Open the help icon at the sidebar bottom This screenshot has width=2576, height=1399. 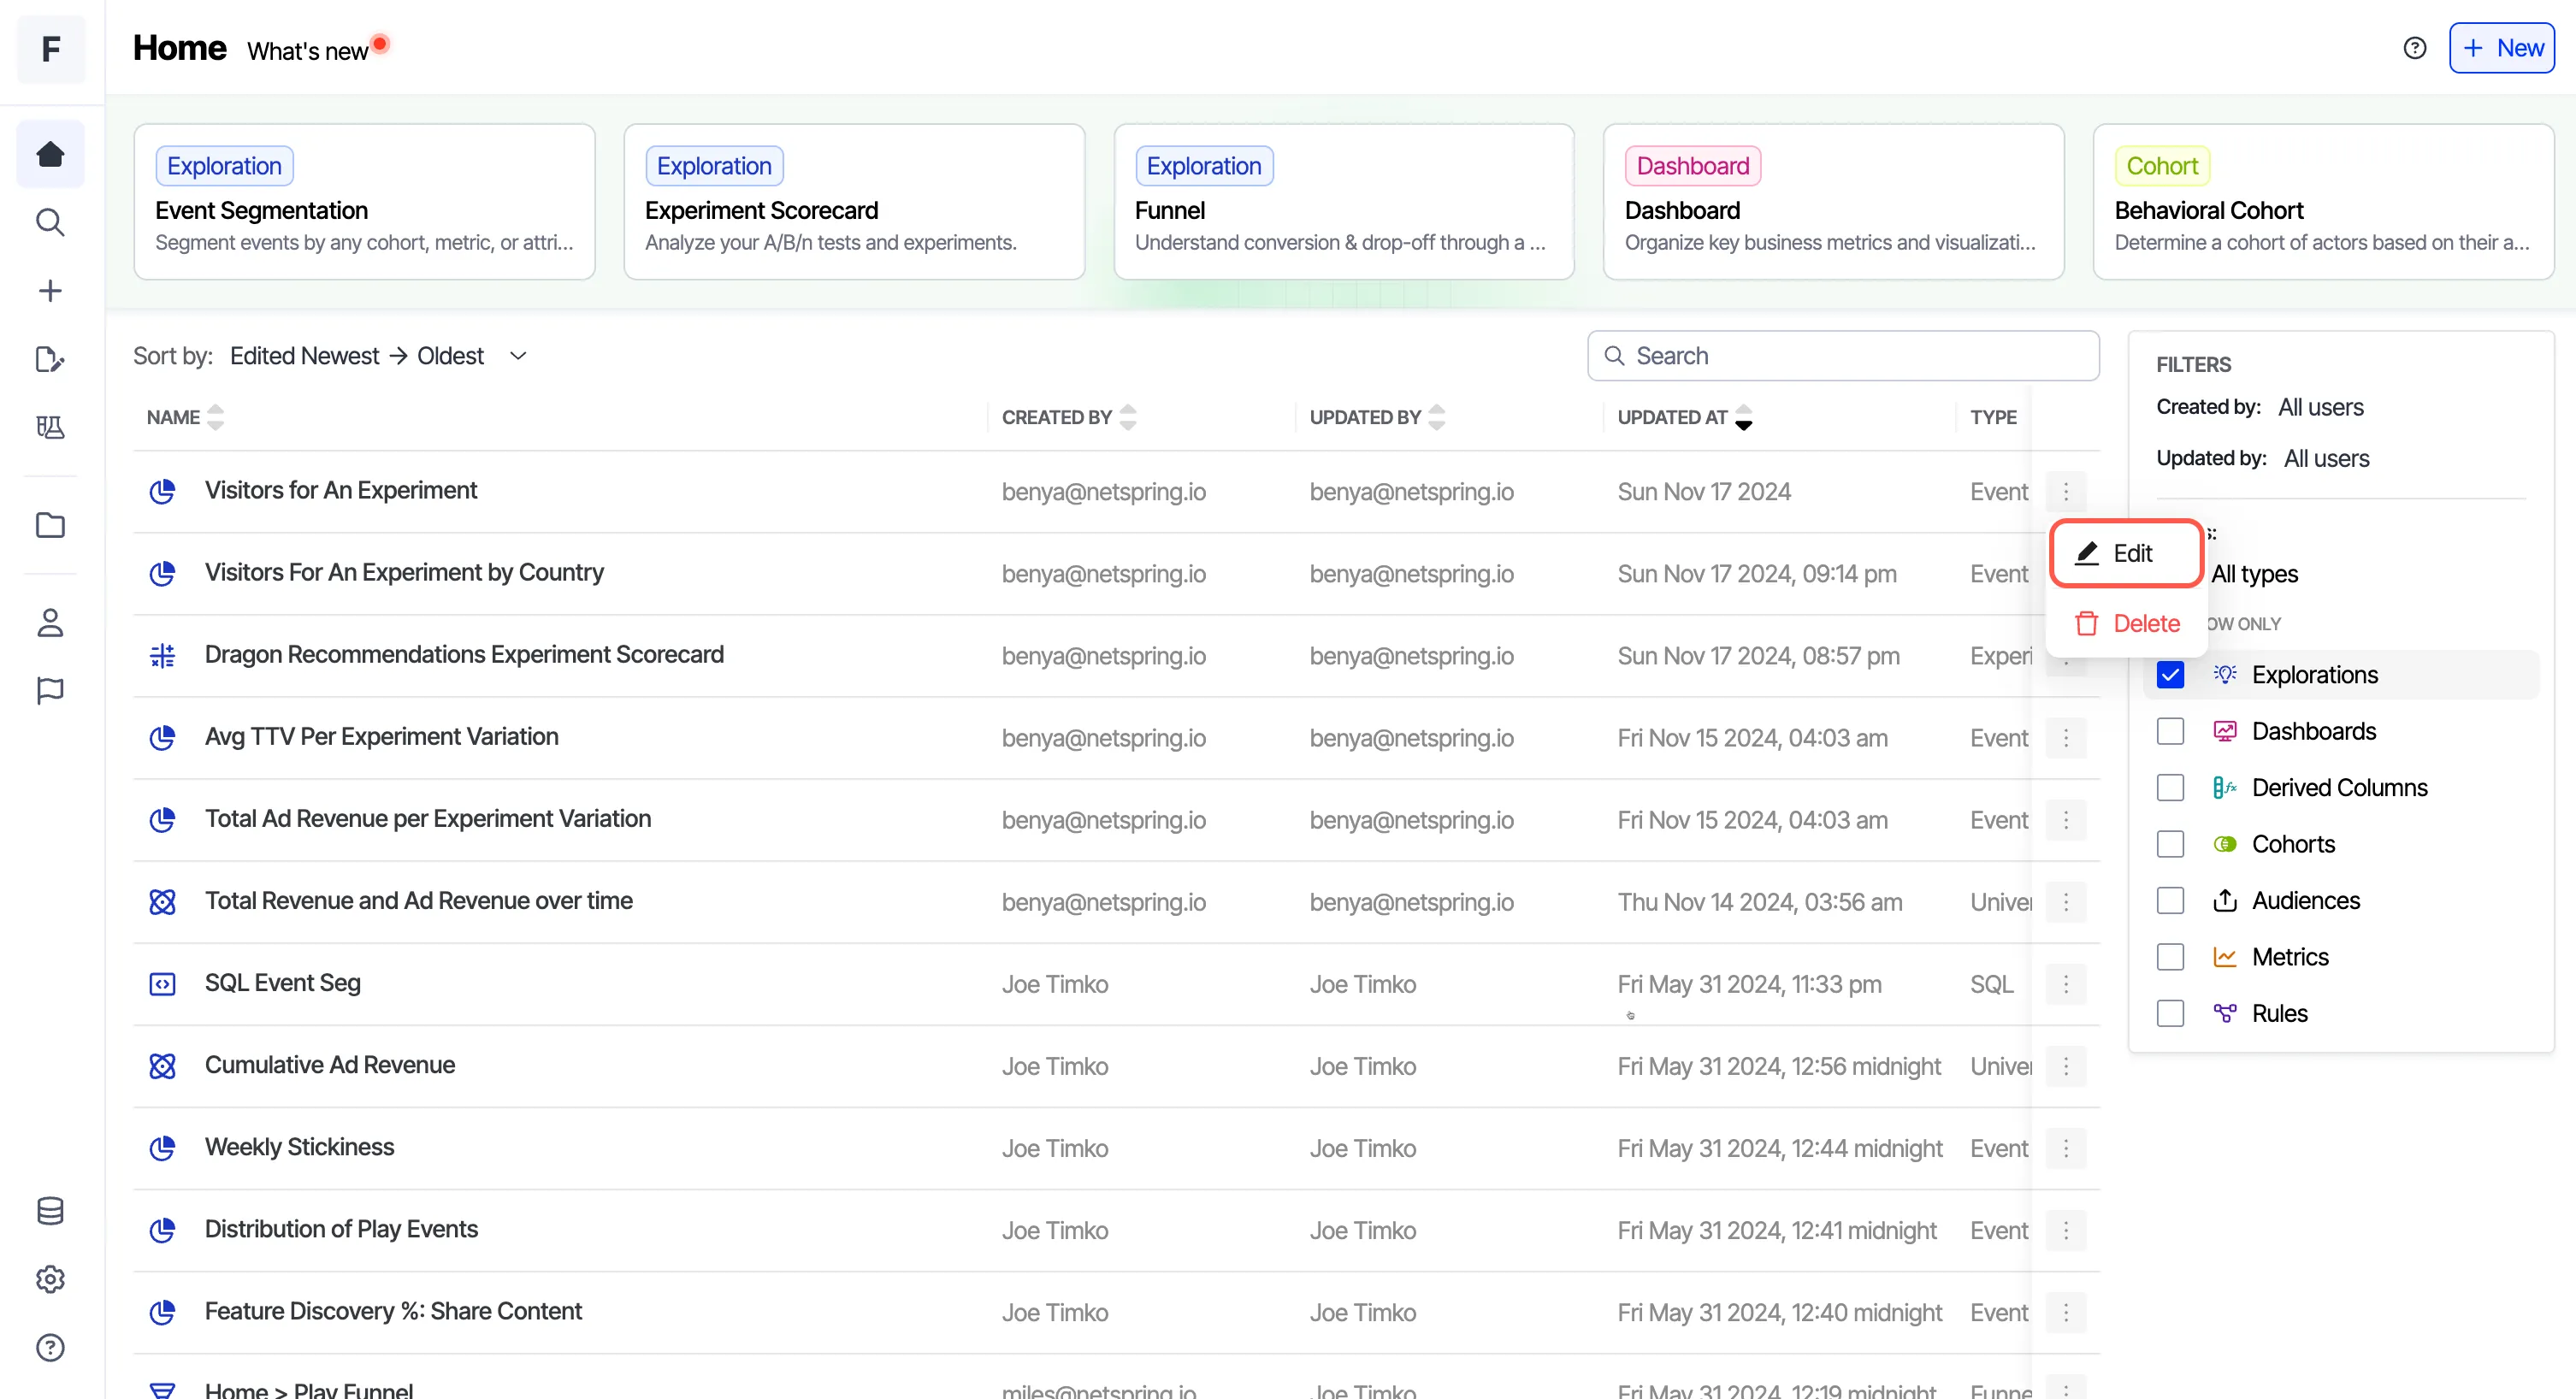[x=50, y=1347]
